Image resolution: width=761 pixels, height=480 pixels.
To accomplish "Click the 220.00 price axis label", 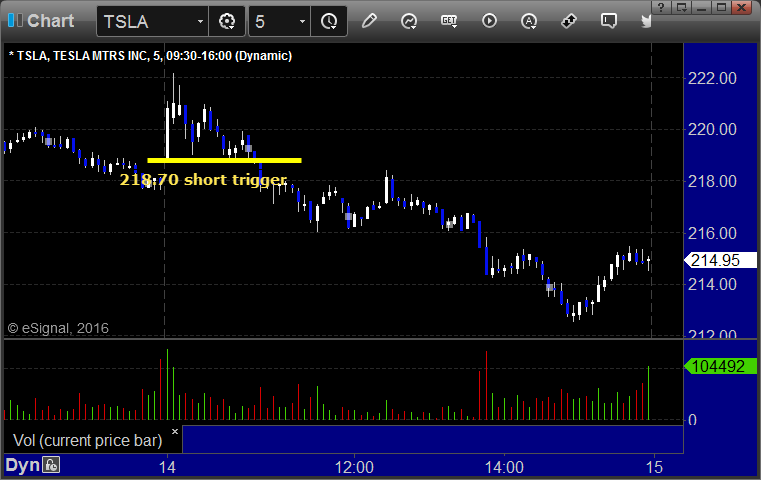I will click(x=712, y=130).
